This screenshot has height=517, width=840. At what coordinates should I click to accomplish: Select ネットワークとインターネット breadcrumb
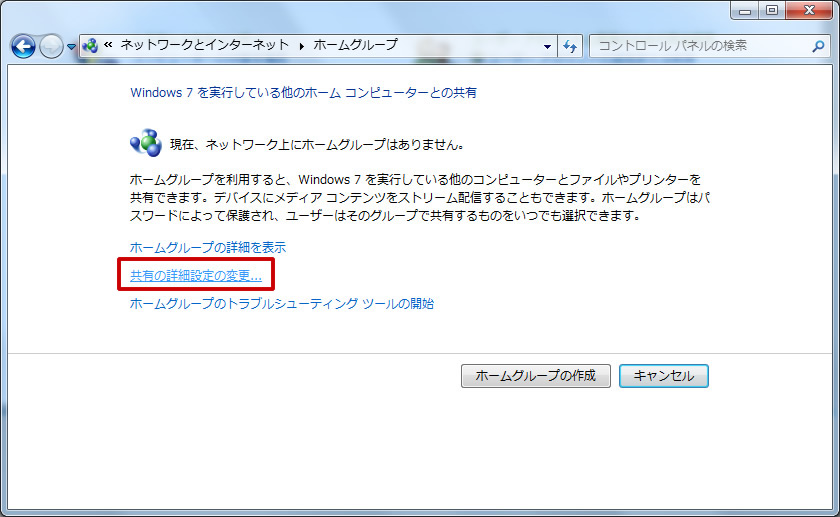[205, 45]
